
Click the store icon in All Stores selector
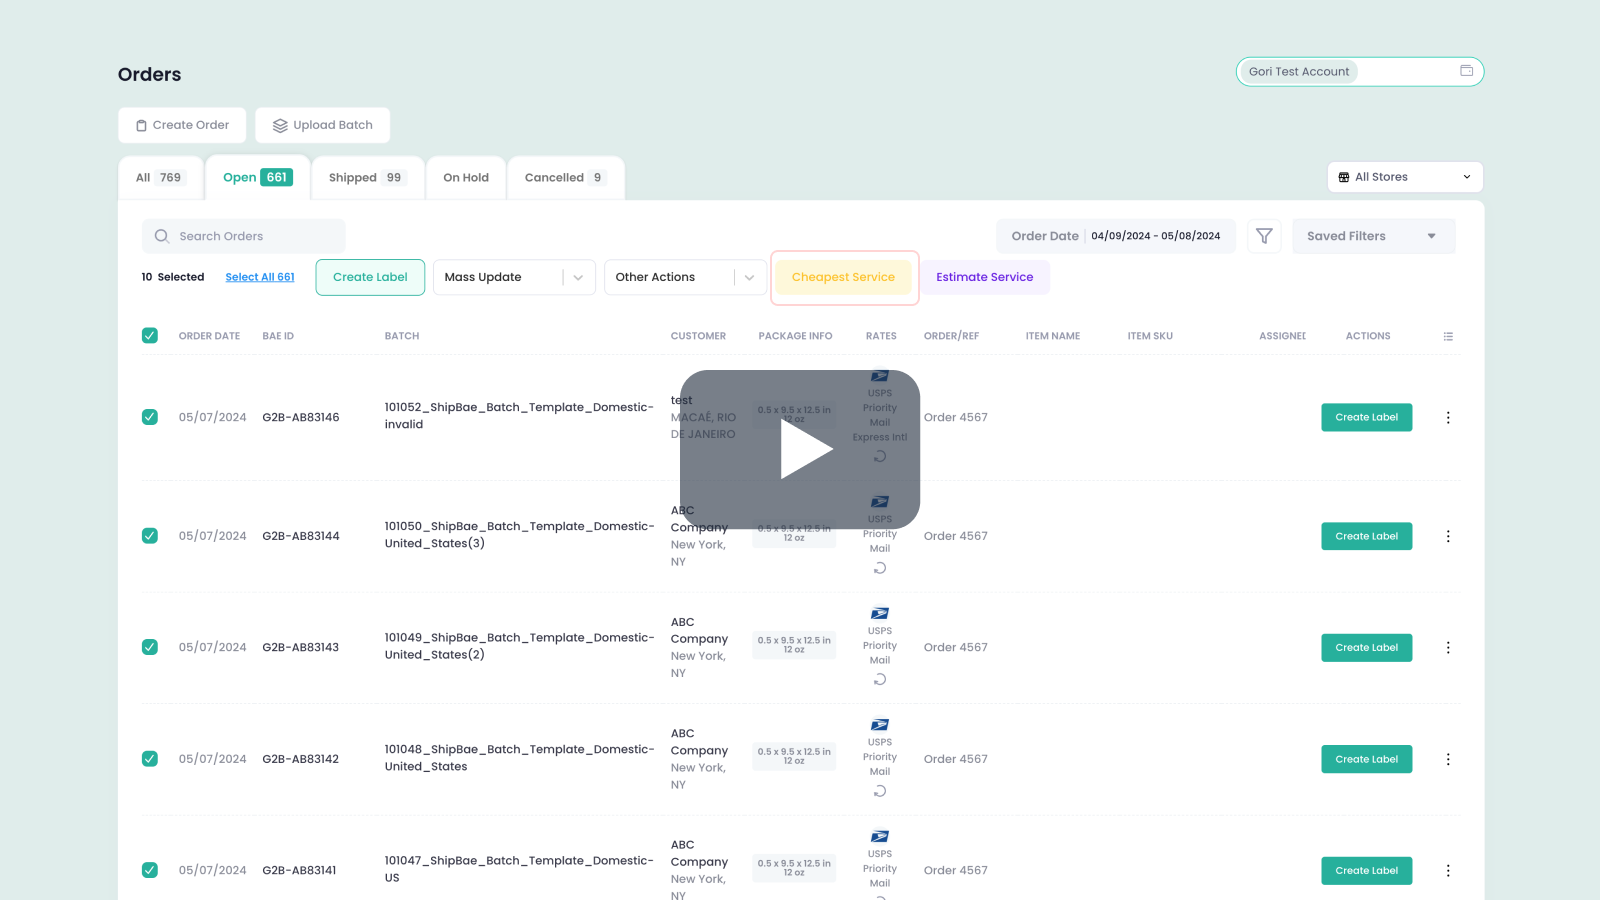point(1344,176)
